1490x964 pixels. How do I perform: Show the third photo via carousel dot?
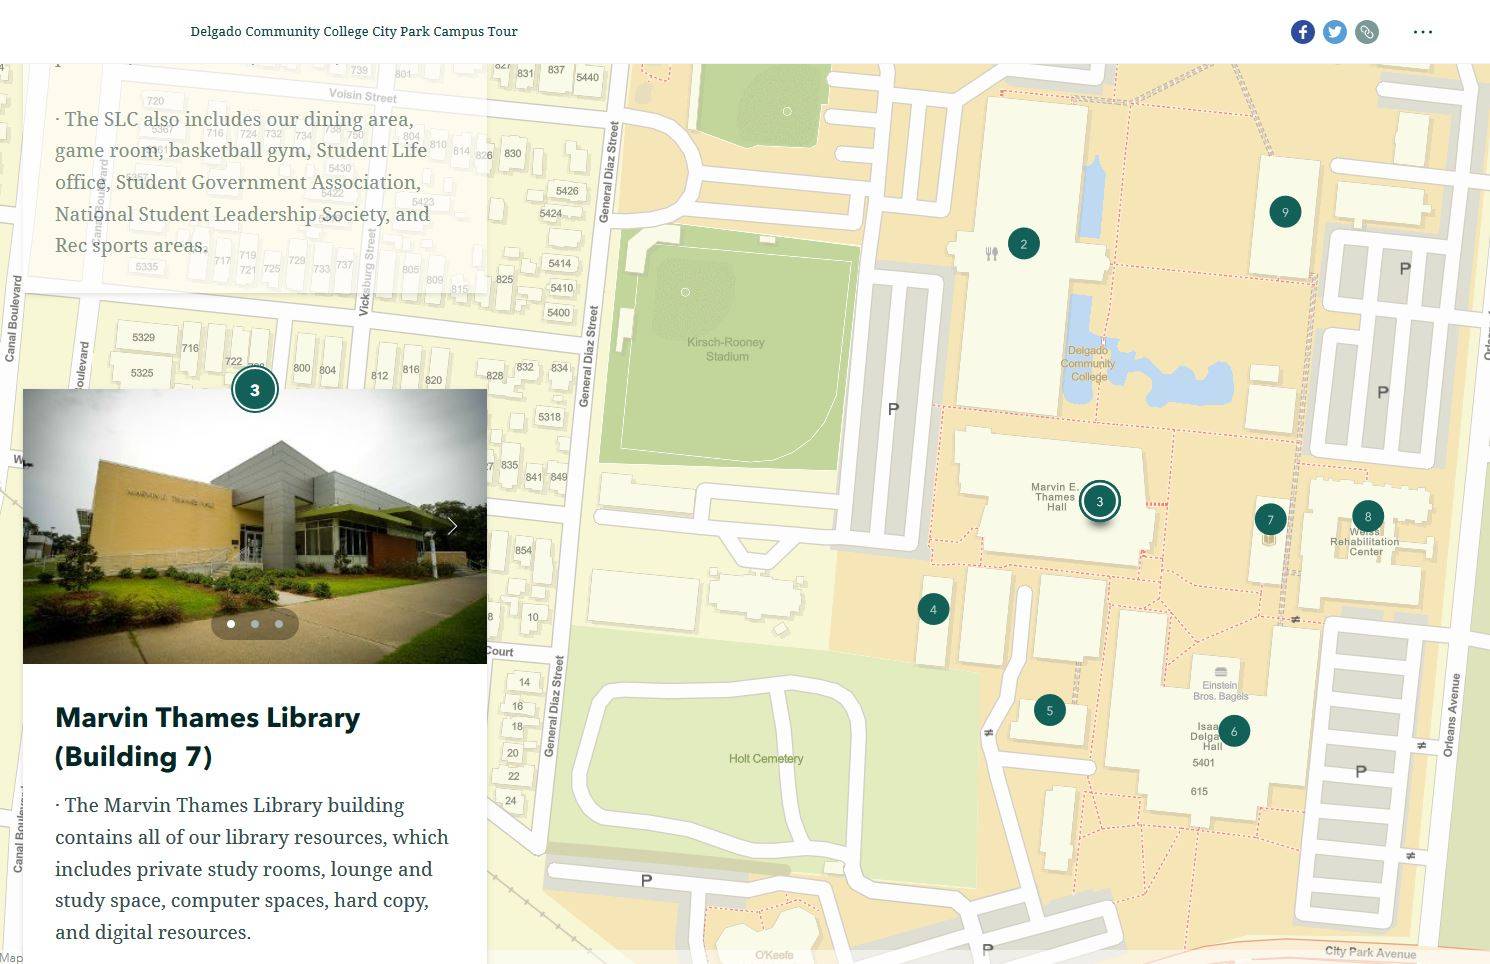(279, 624)
